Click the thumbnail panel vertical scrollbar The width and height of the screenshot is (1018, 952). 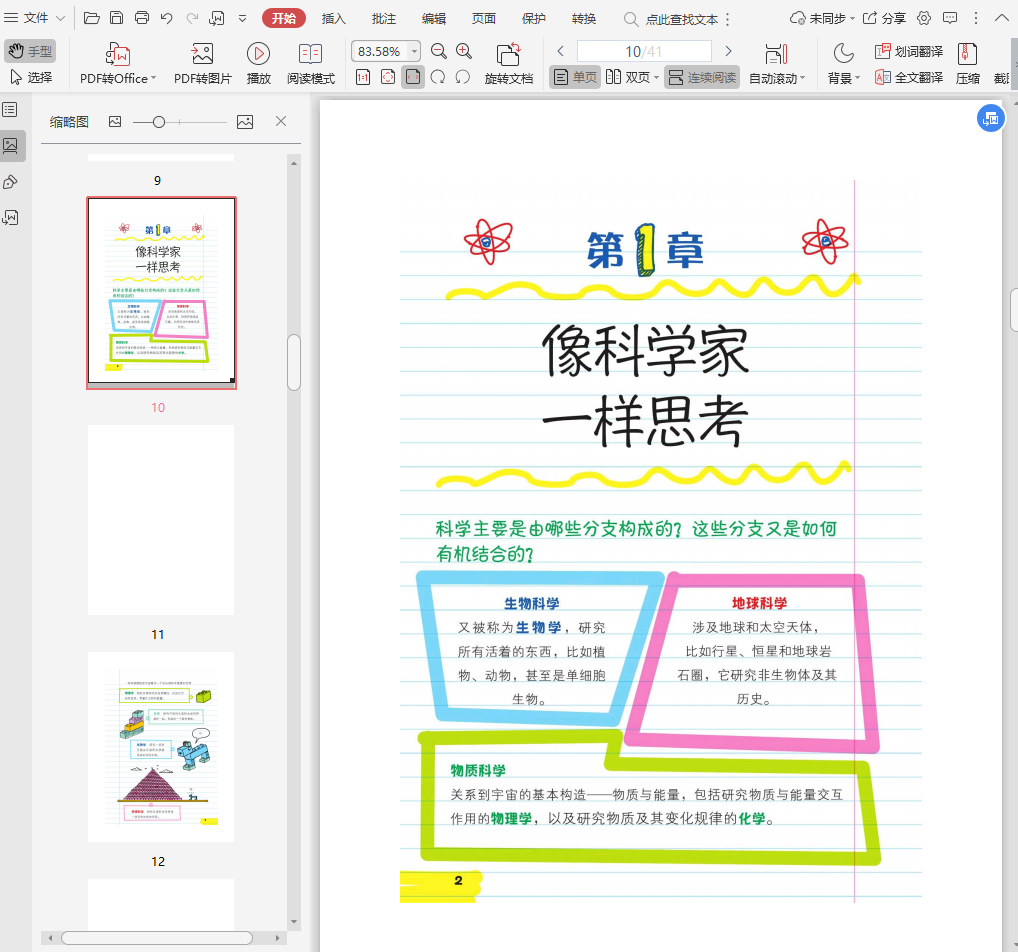(x=294, y=362)
